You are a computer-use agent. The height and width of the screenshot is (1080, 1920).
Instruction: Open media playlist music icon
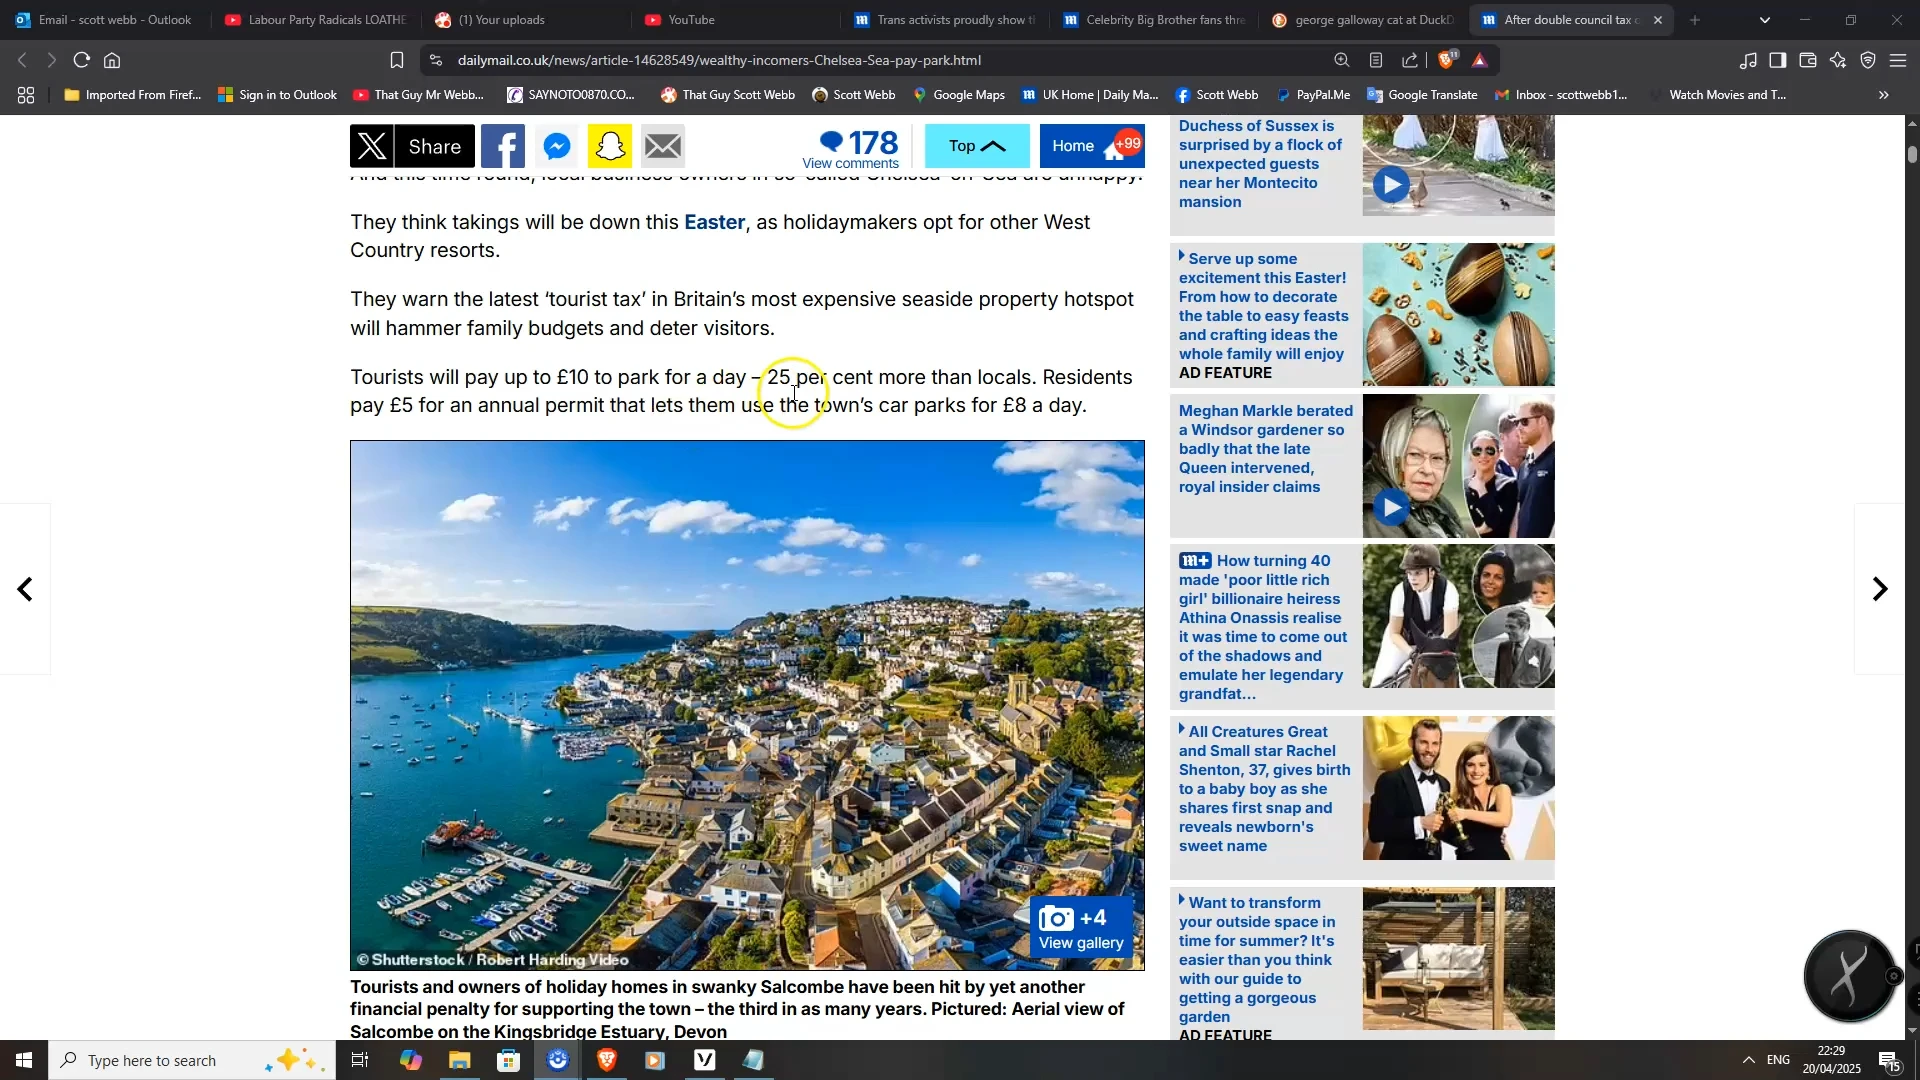pyautogui.click(x=1748, y=60)
